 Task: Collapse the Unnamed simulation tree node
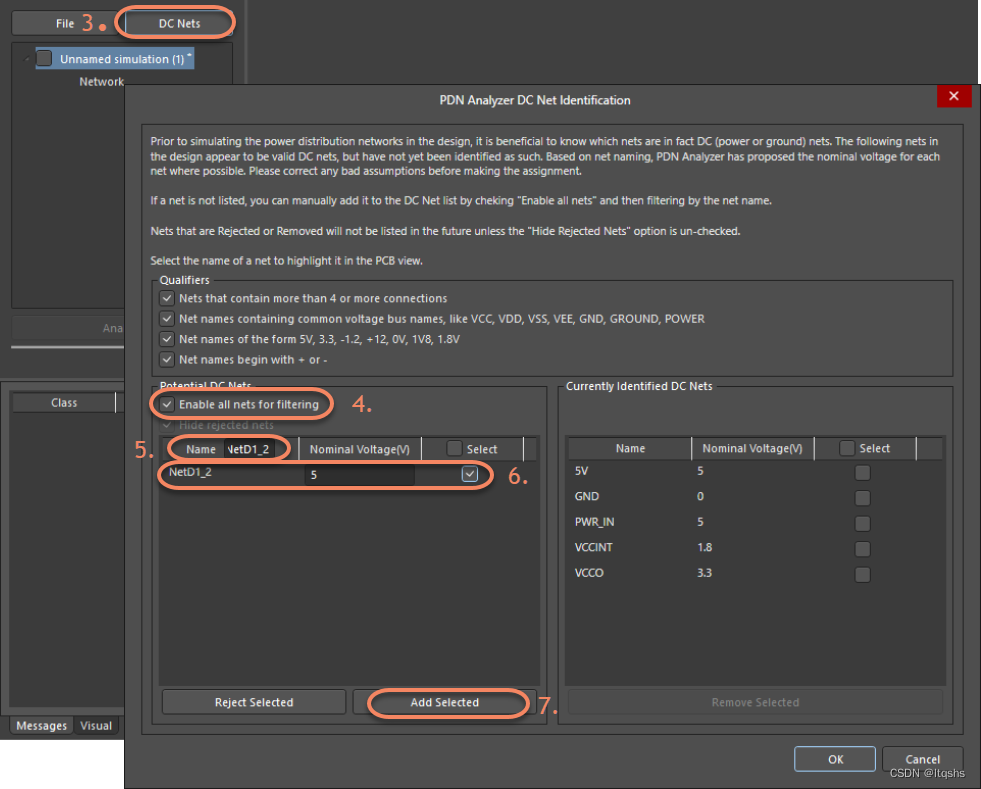(x=26, y=59)
